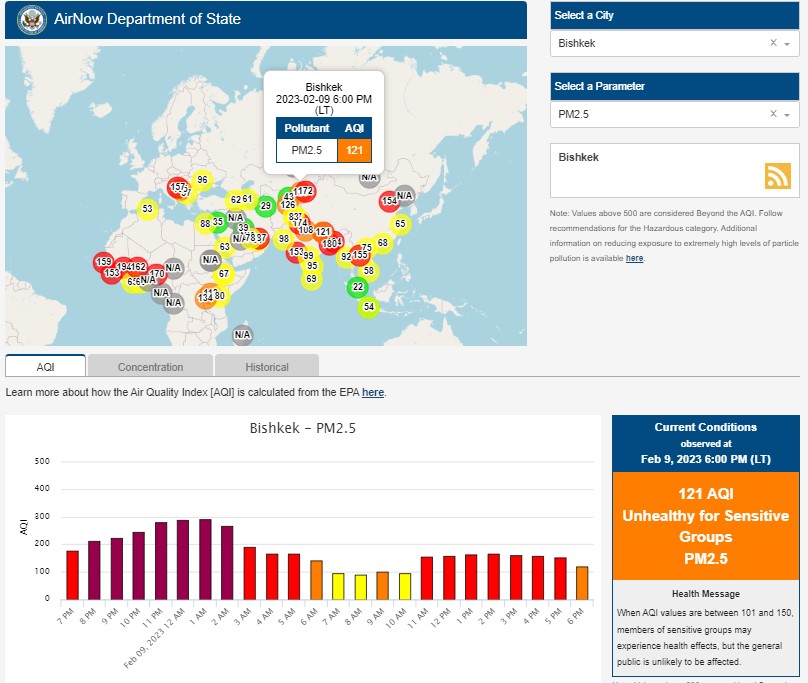Switch to the Historical tab
The height and width of the screenshot is (683, 808).
click(267, 367)
